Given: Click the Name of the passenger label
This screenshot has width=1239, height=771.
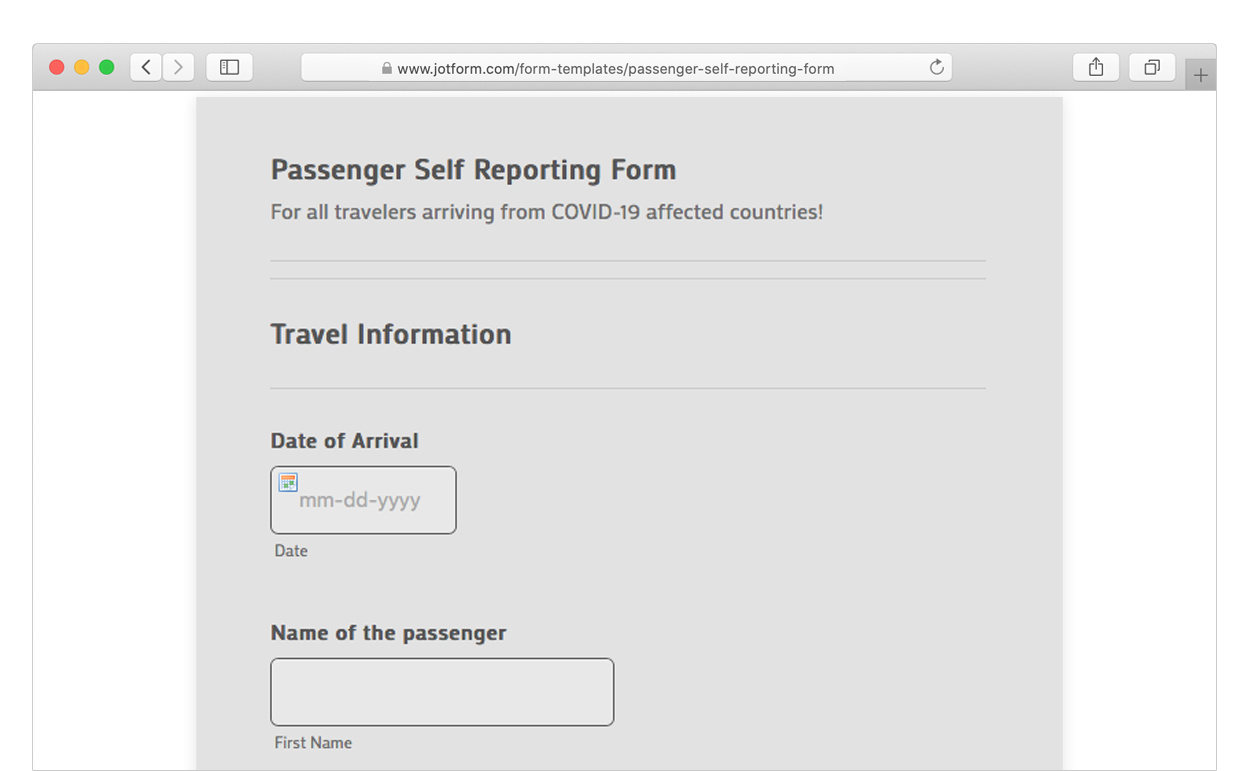Looking at the screenshot, I should coord(388,633).
